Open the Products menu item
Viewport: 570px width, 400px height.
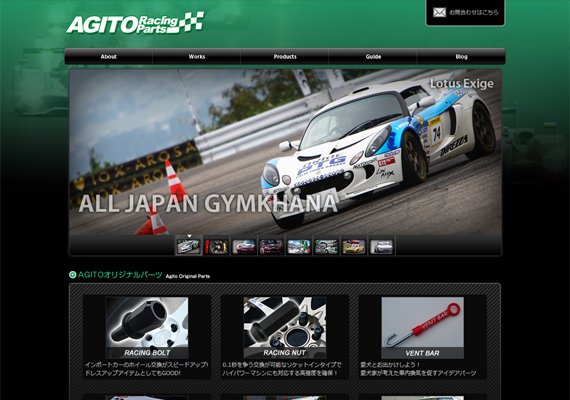[x=285, y=57]
